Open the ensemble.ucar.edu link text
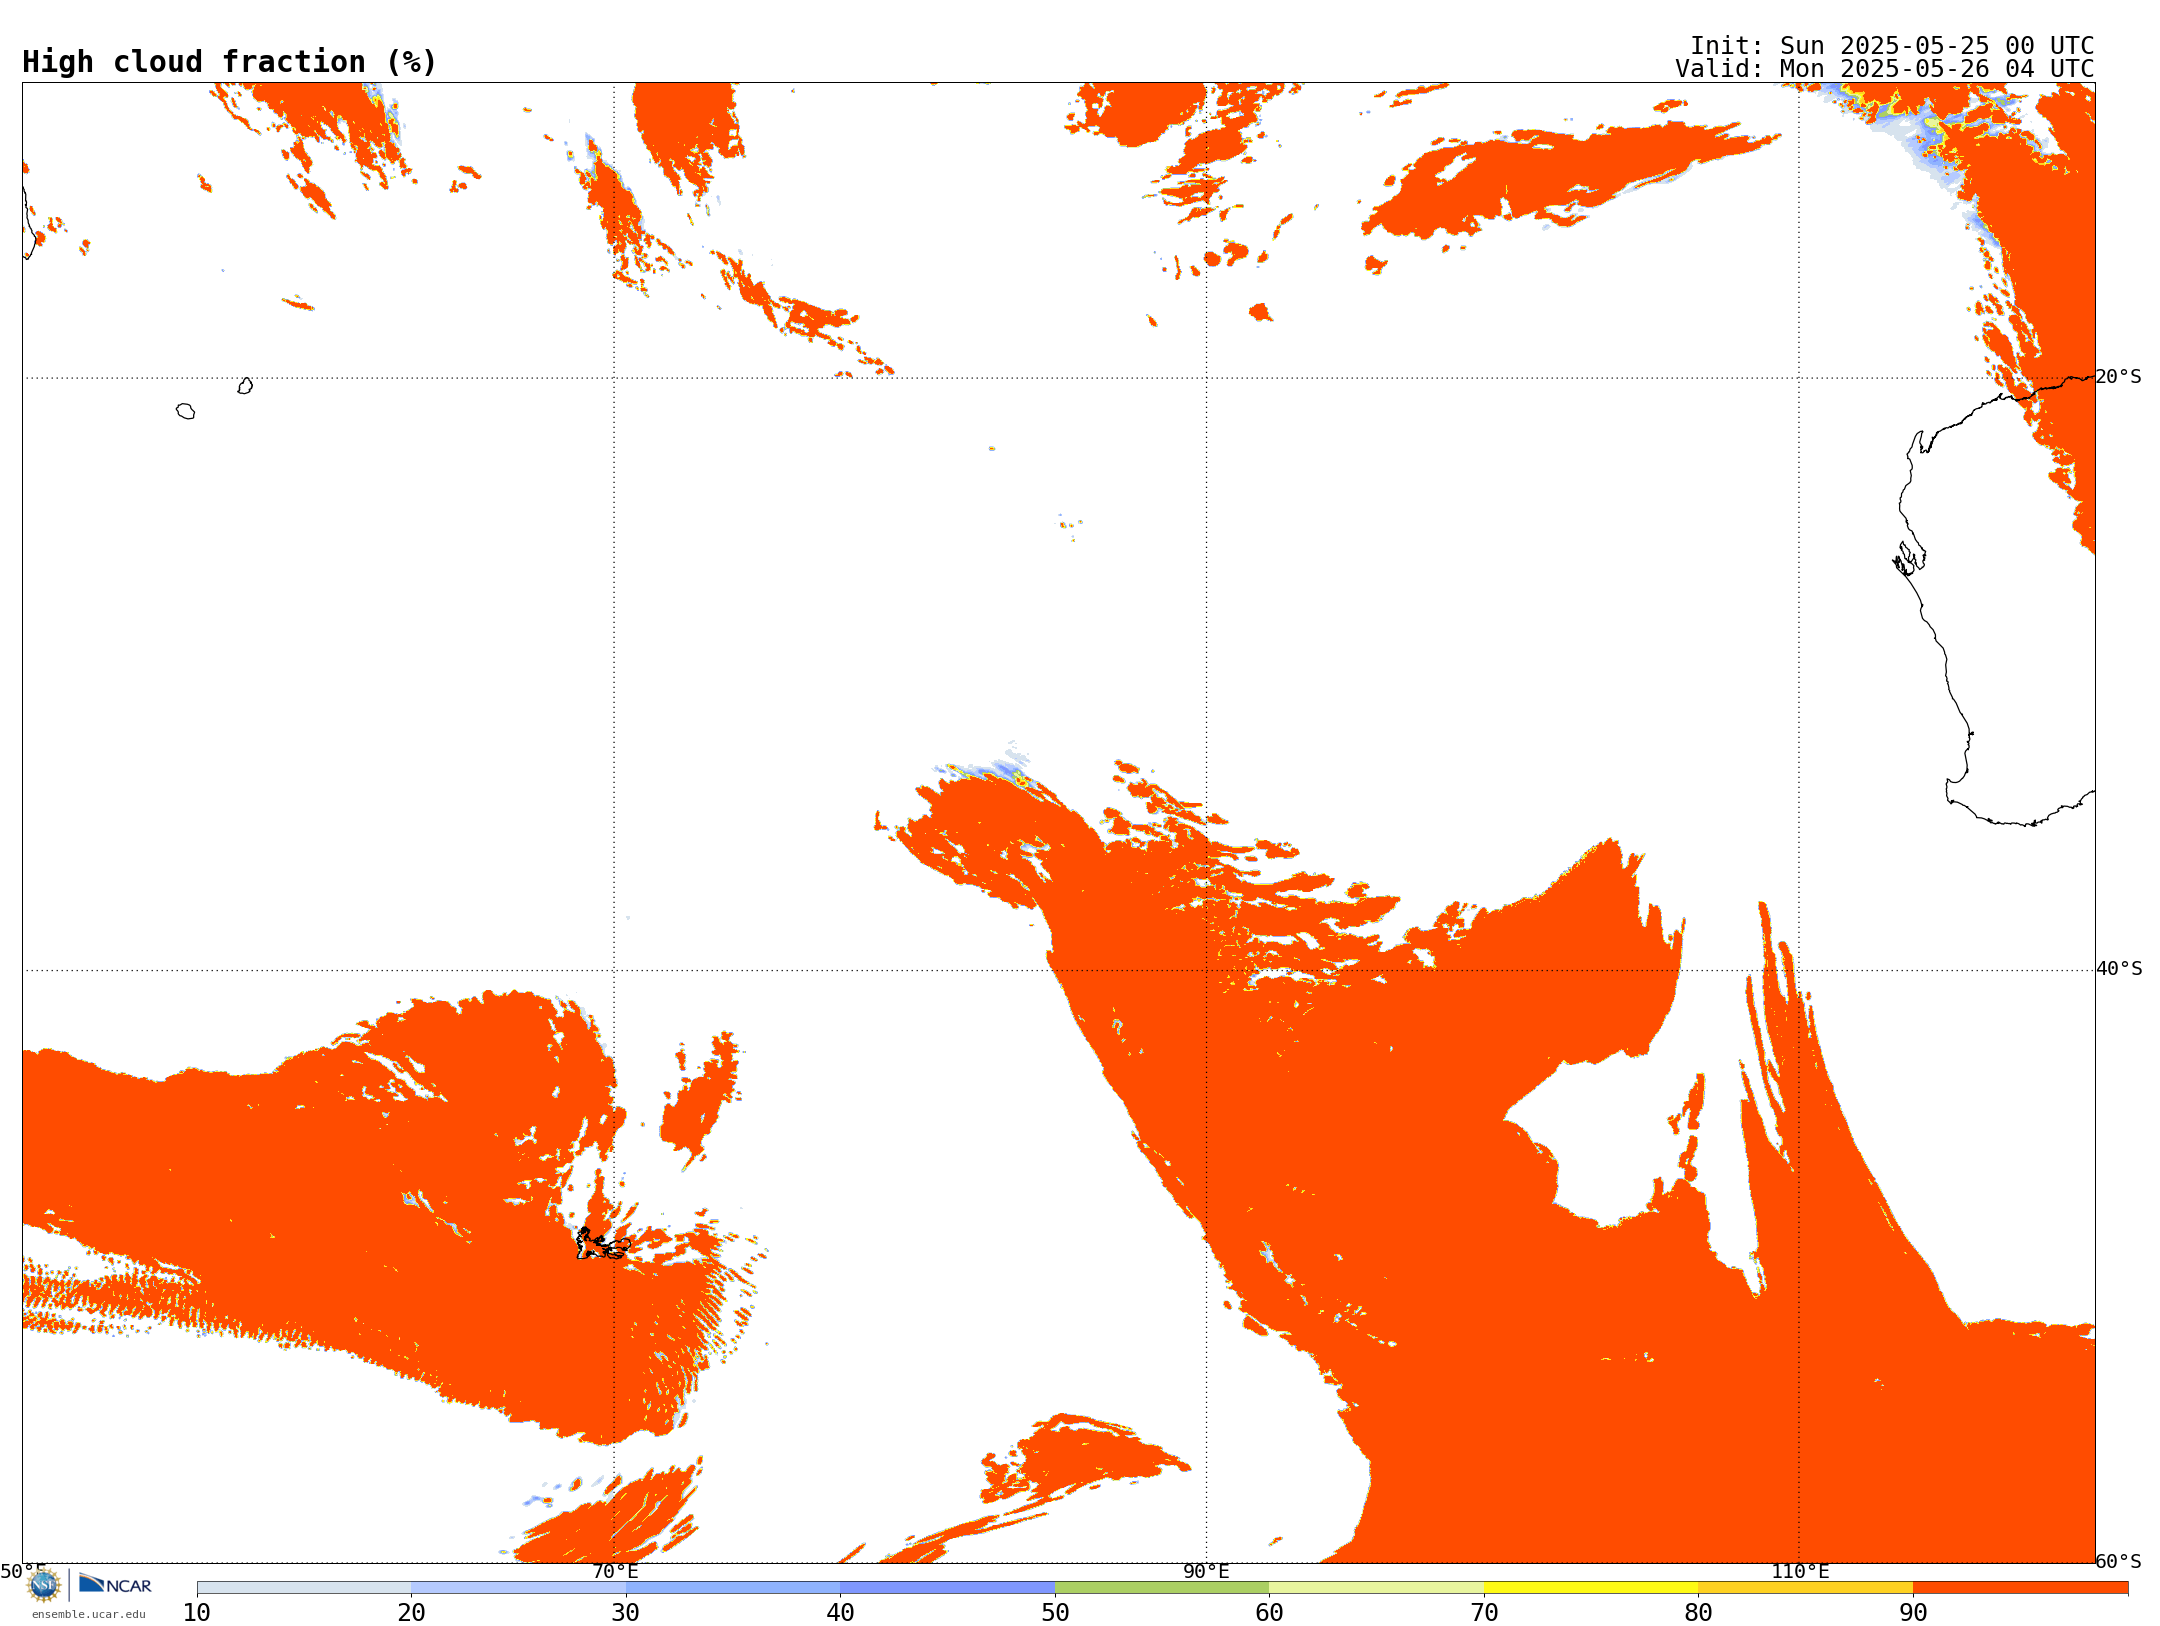 tap(89, 1614)
